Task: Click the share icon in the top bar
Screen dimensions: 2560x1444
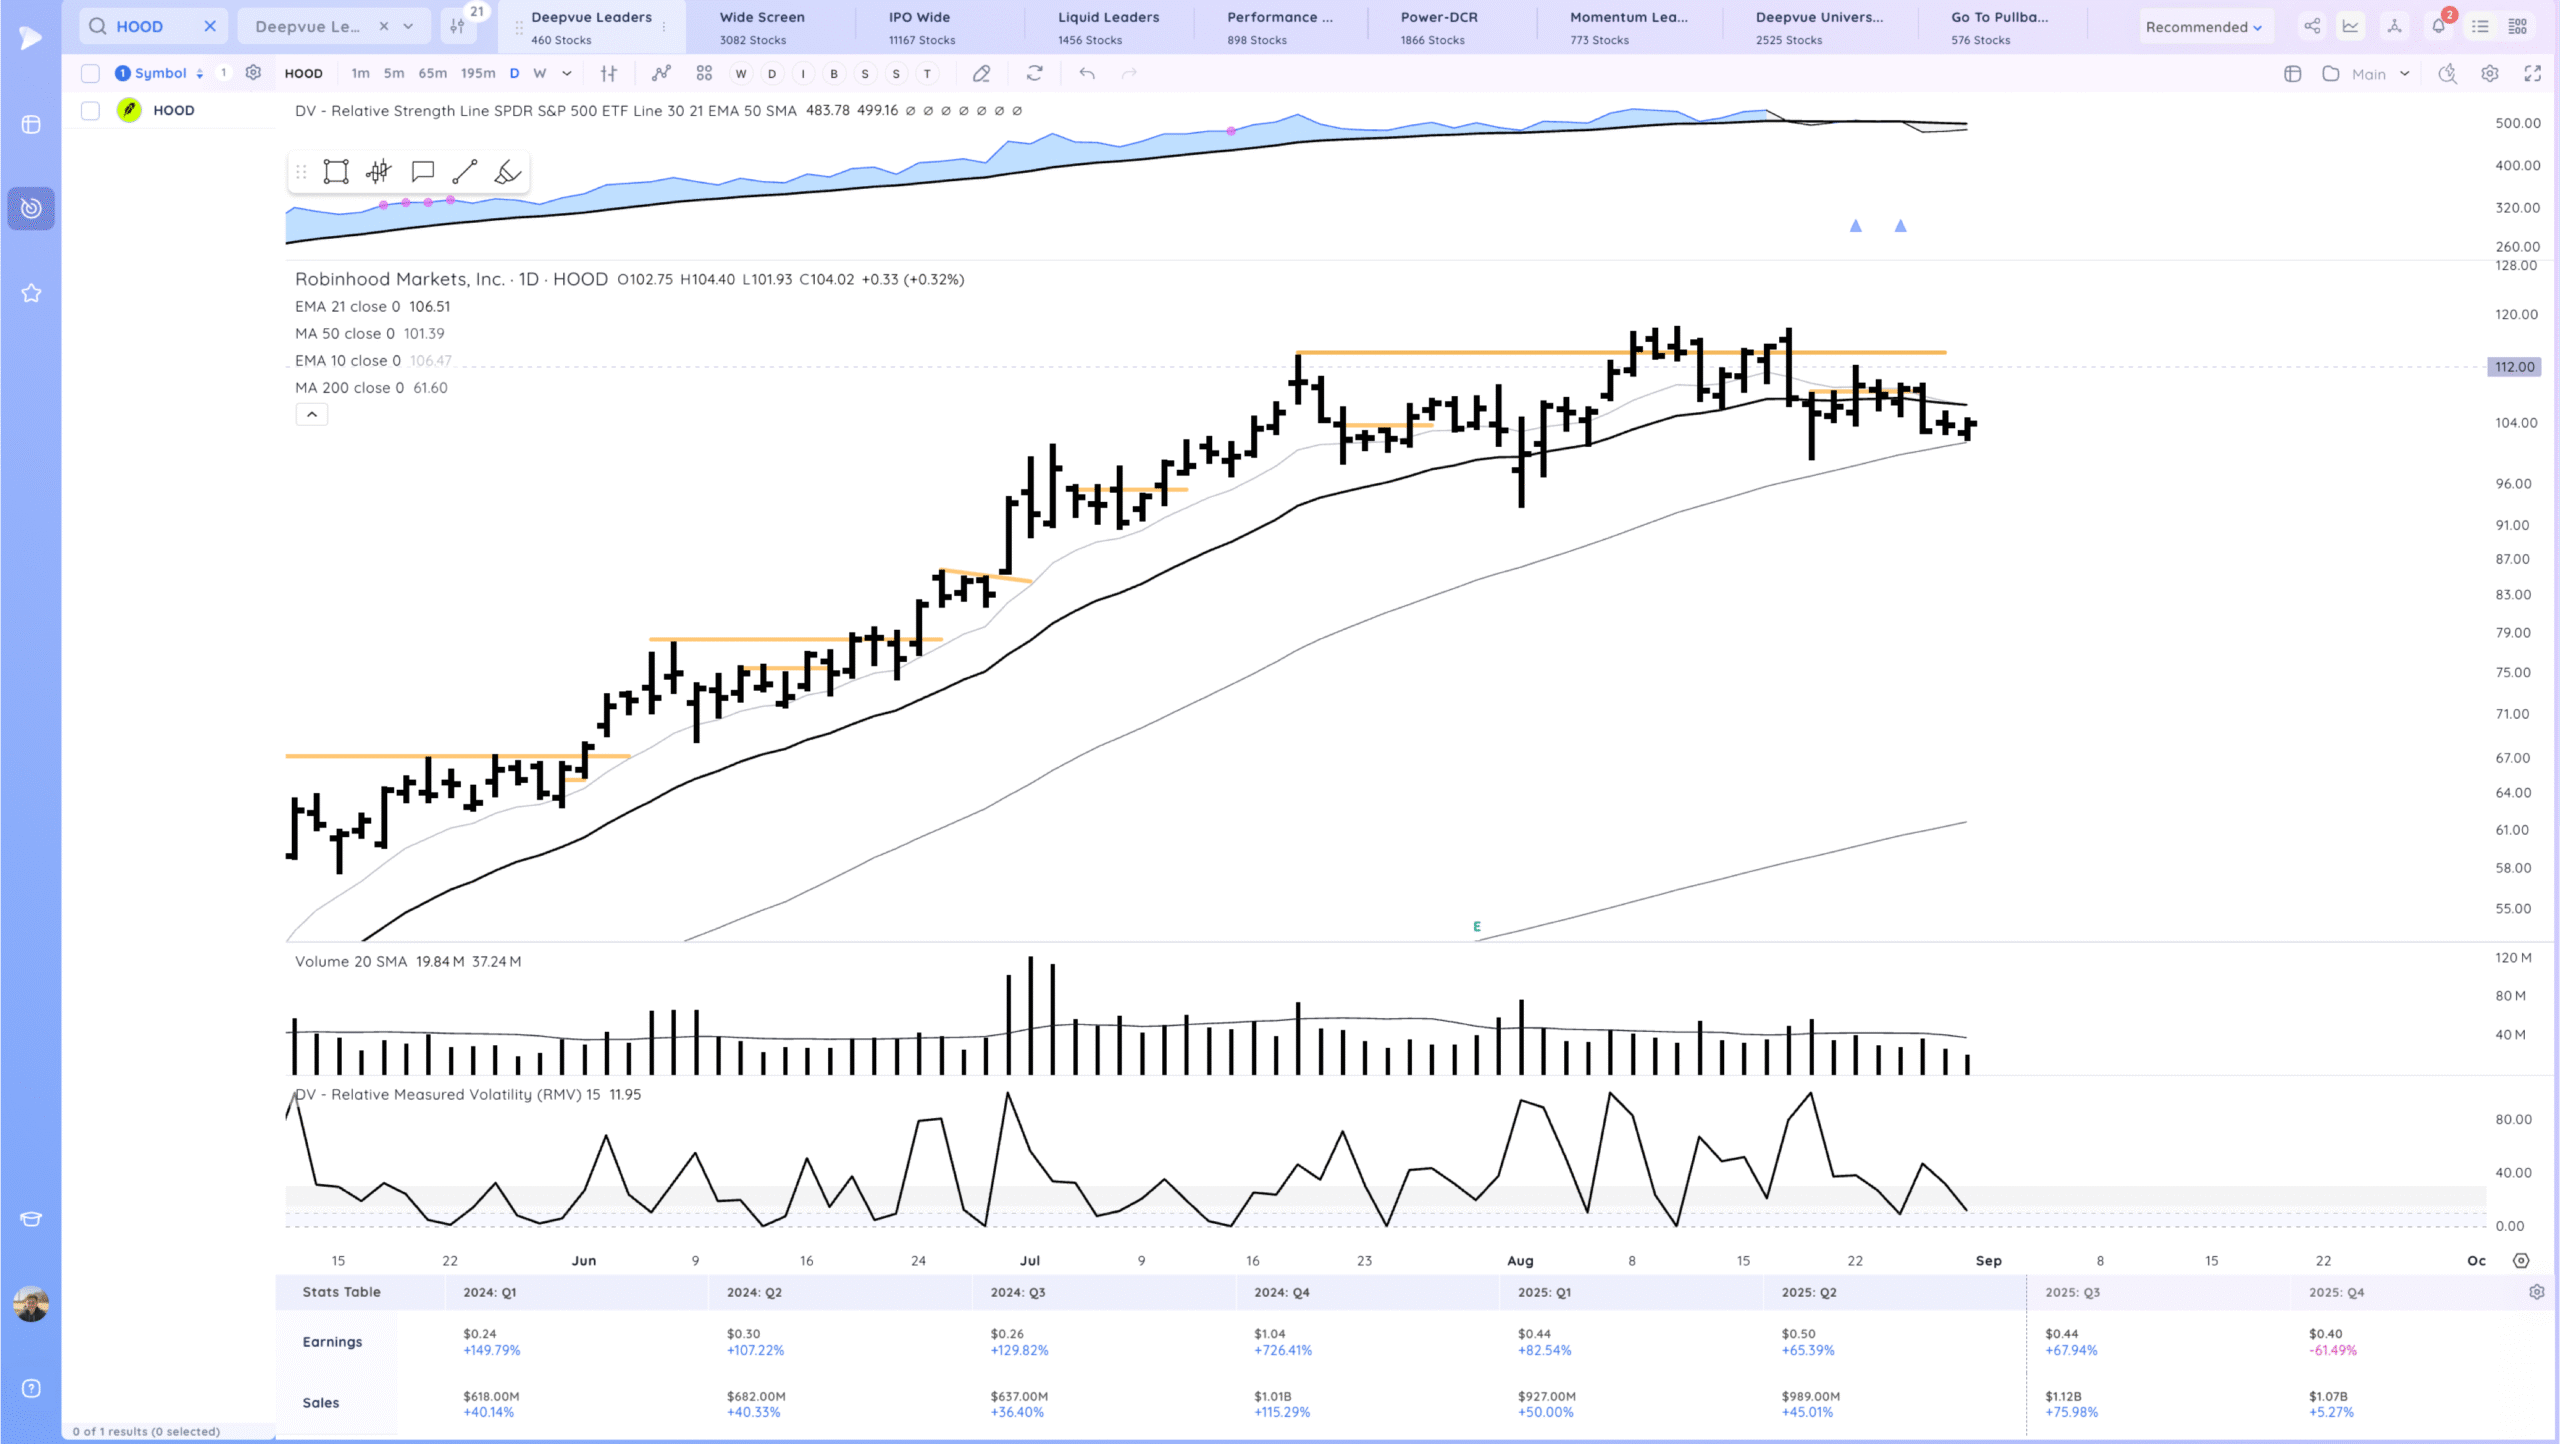Action: point(2312,26)
